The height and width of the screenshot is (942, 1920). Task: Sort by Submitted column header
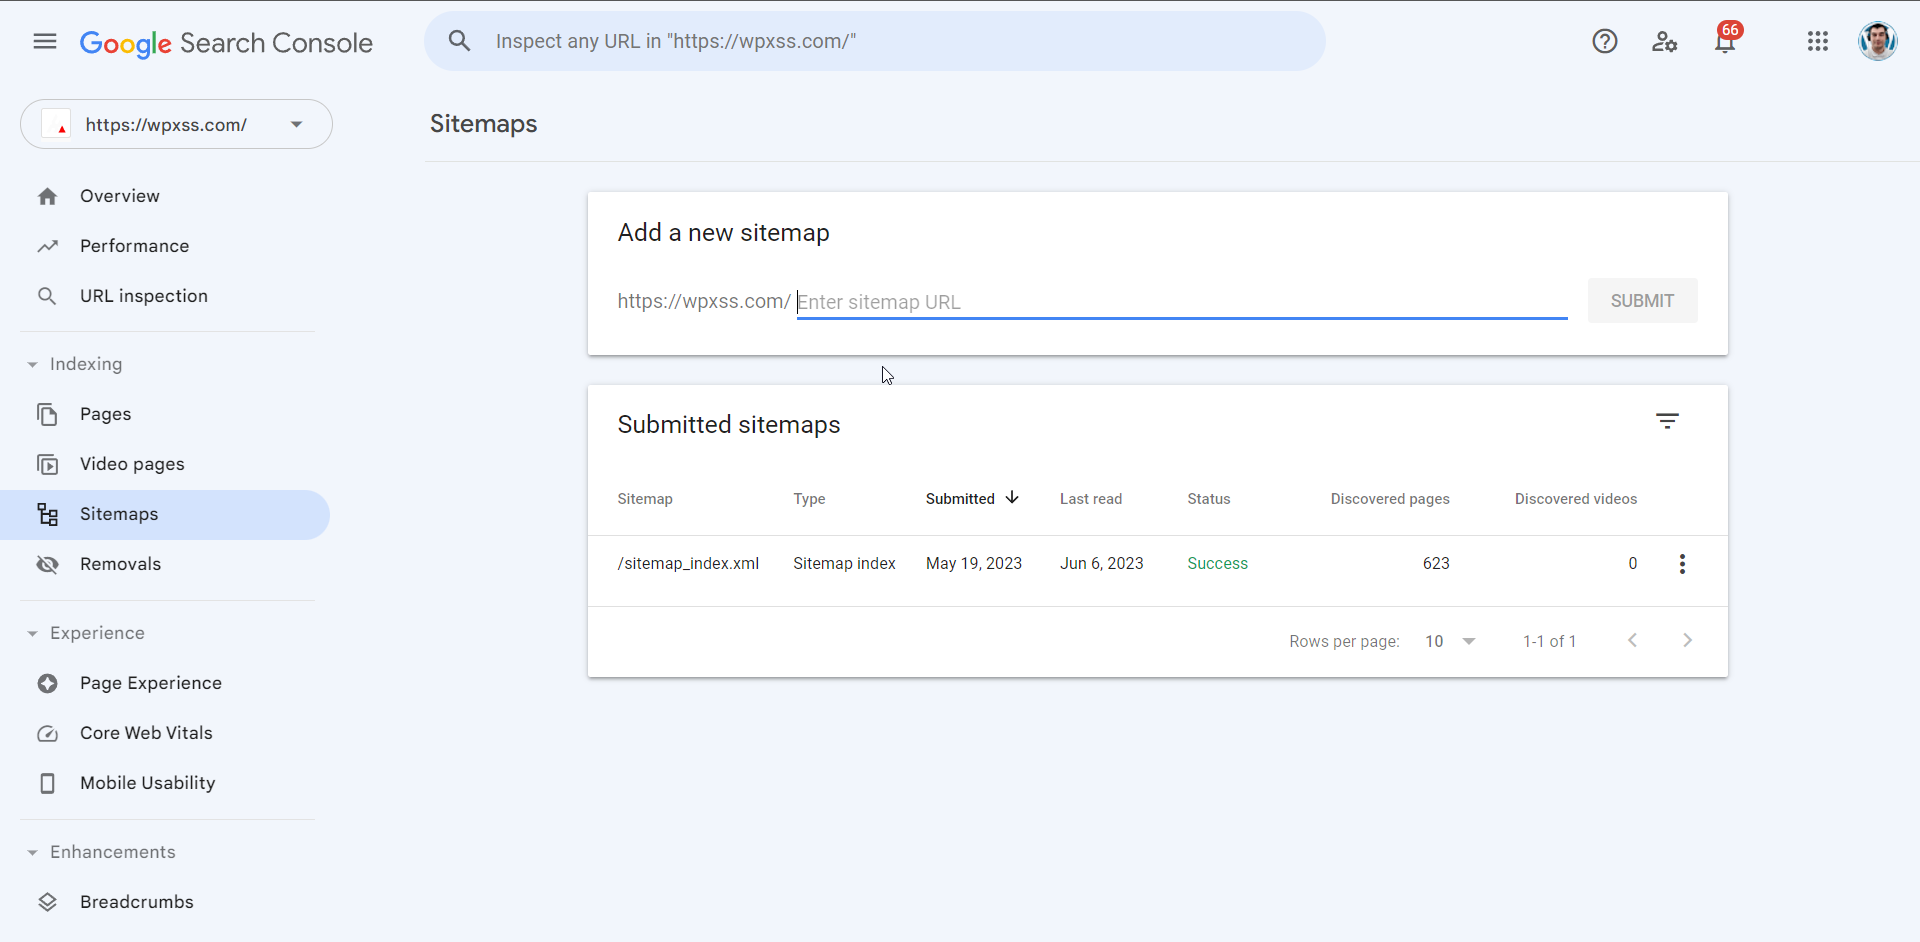pos(960,499)
